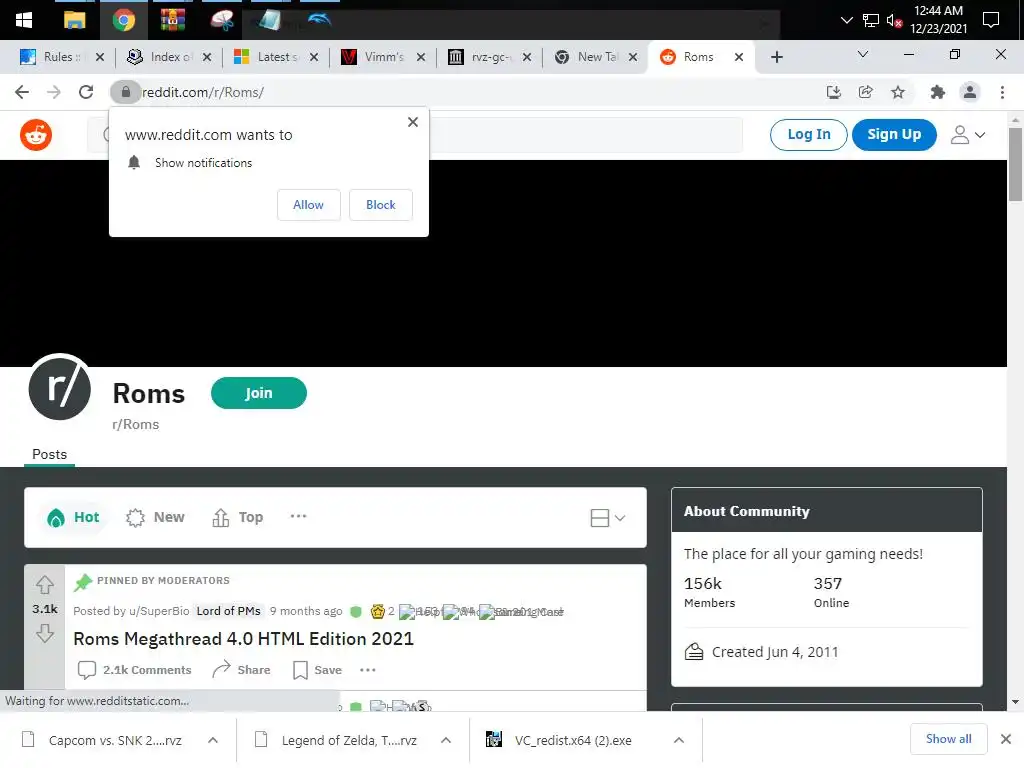Click the share page icon in address bar

click(x=866, y=92)
